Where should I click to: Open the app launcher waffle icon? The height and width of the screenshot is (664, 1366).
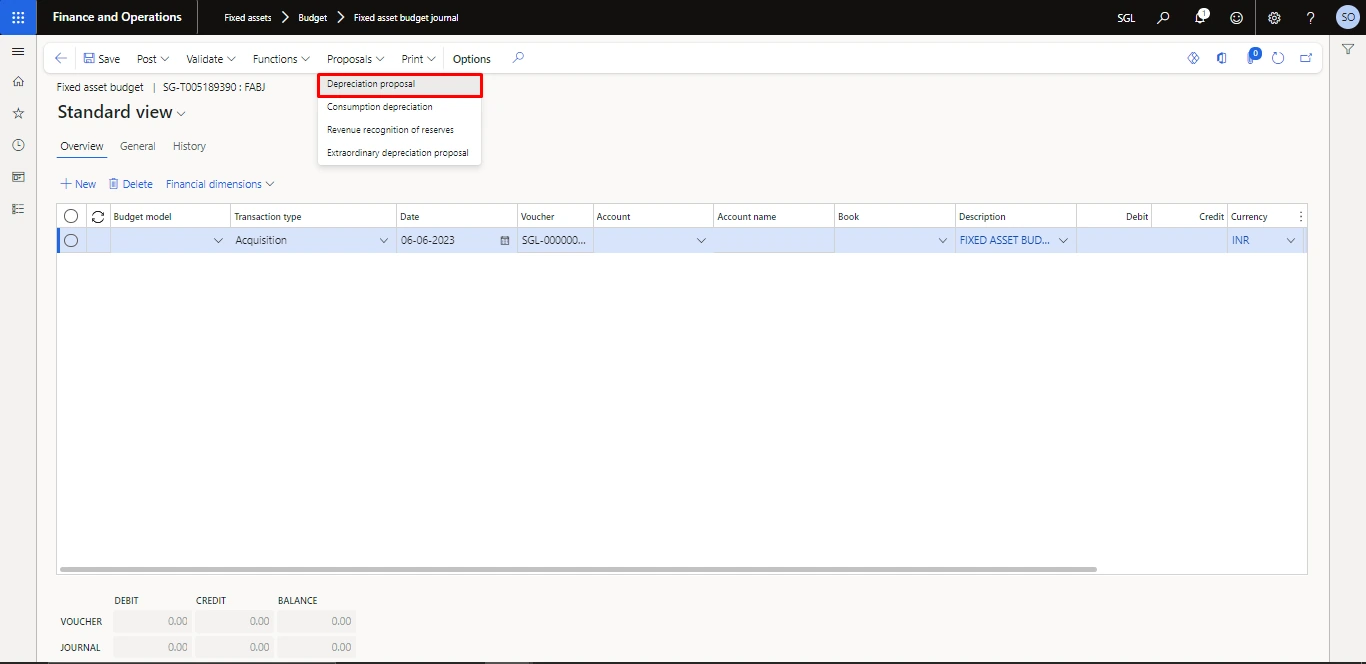click(x=18, y=17)
